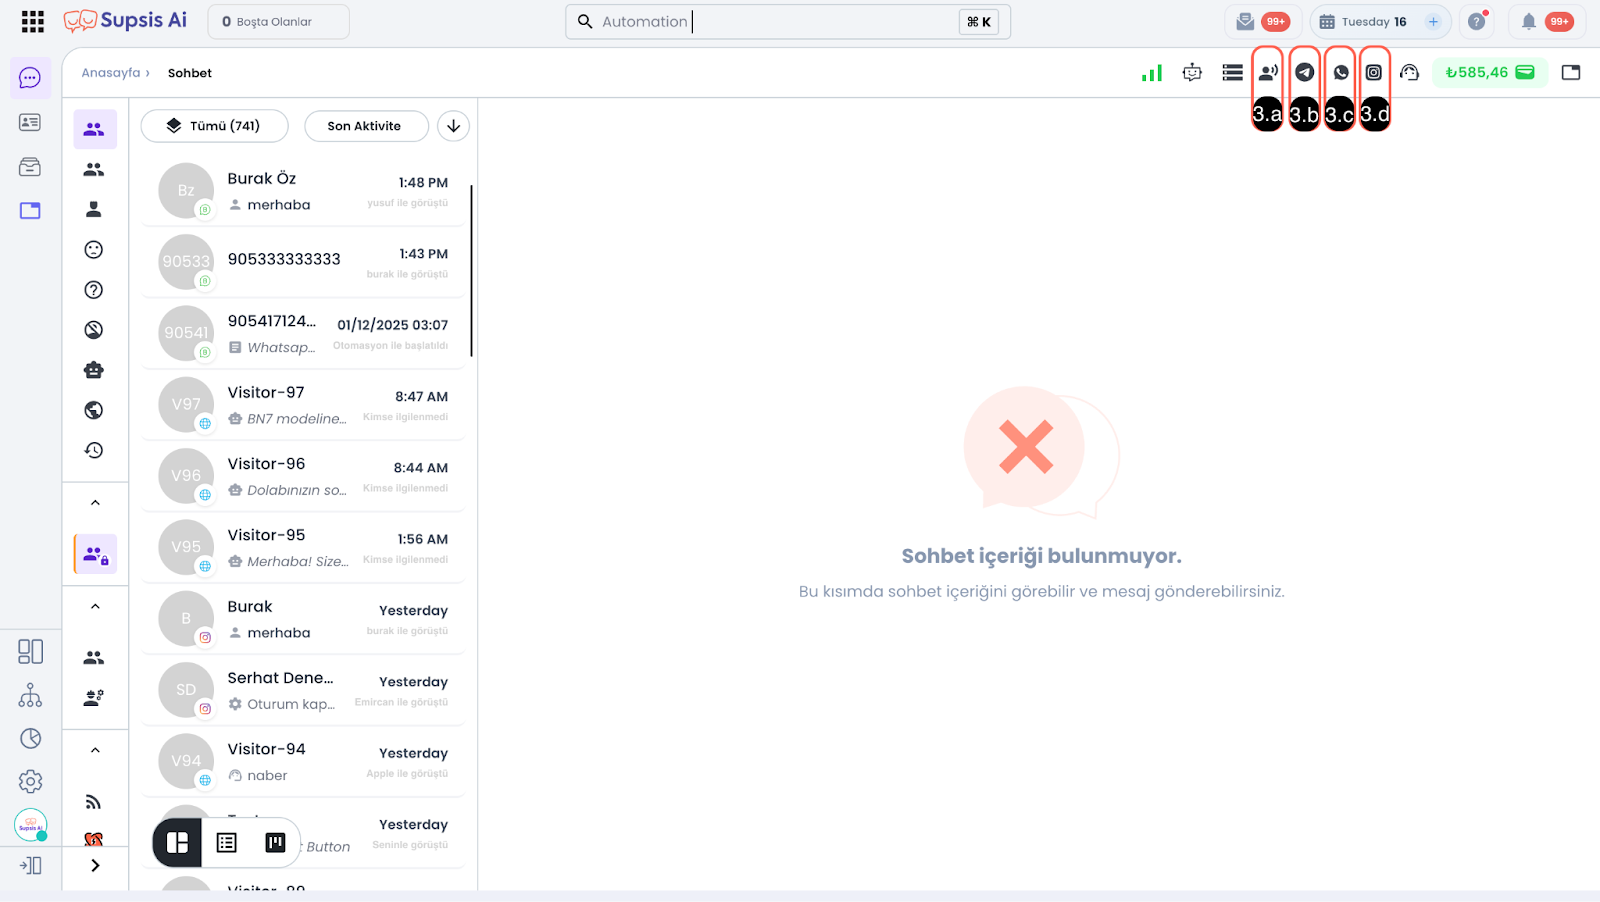1600x902 pixels.
Task: Click the WhatsApp channel icon
Action: (x=1340, y=72)
